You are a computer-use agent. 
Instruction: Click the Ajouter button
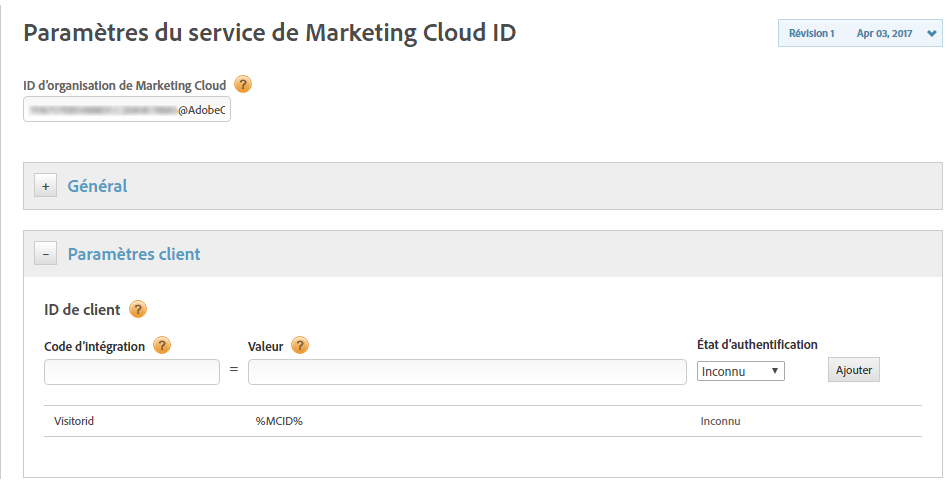(x=854, y=370)
